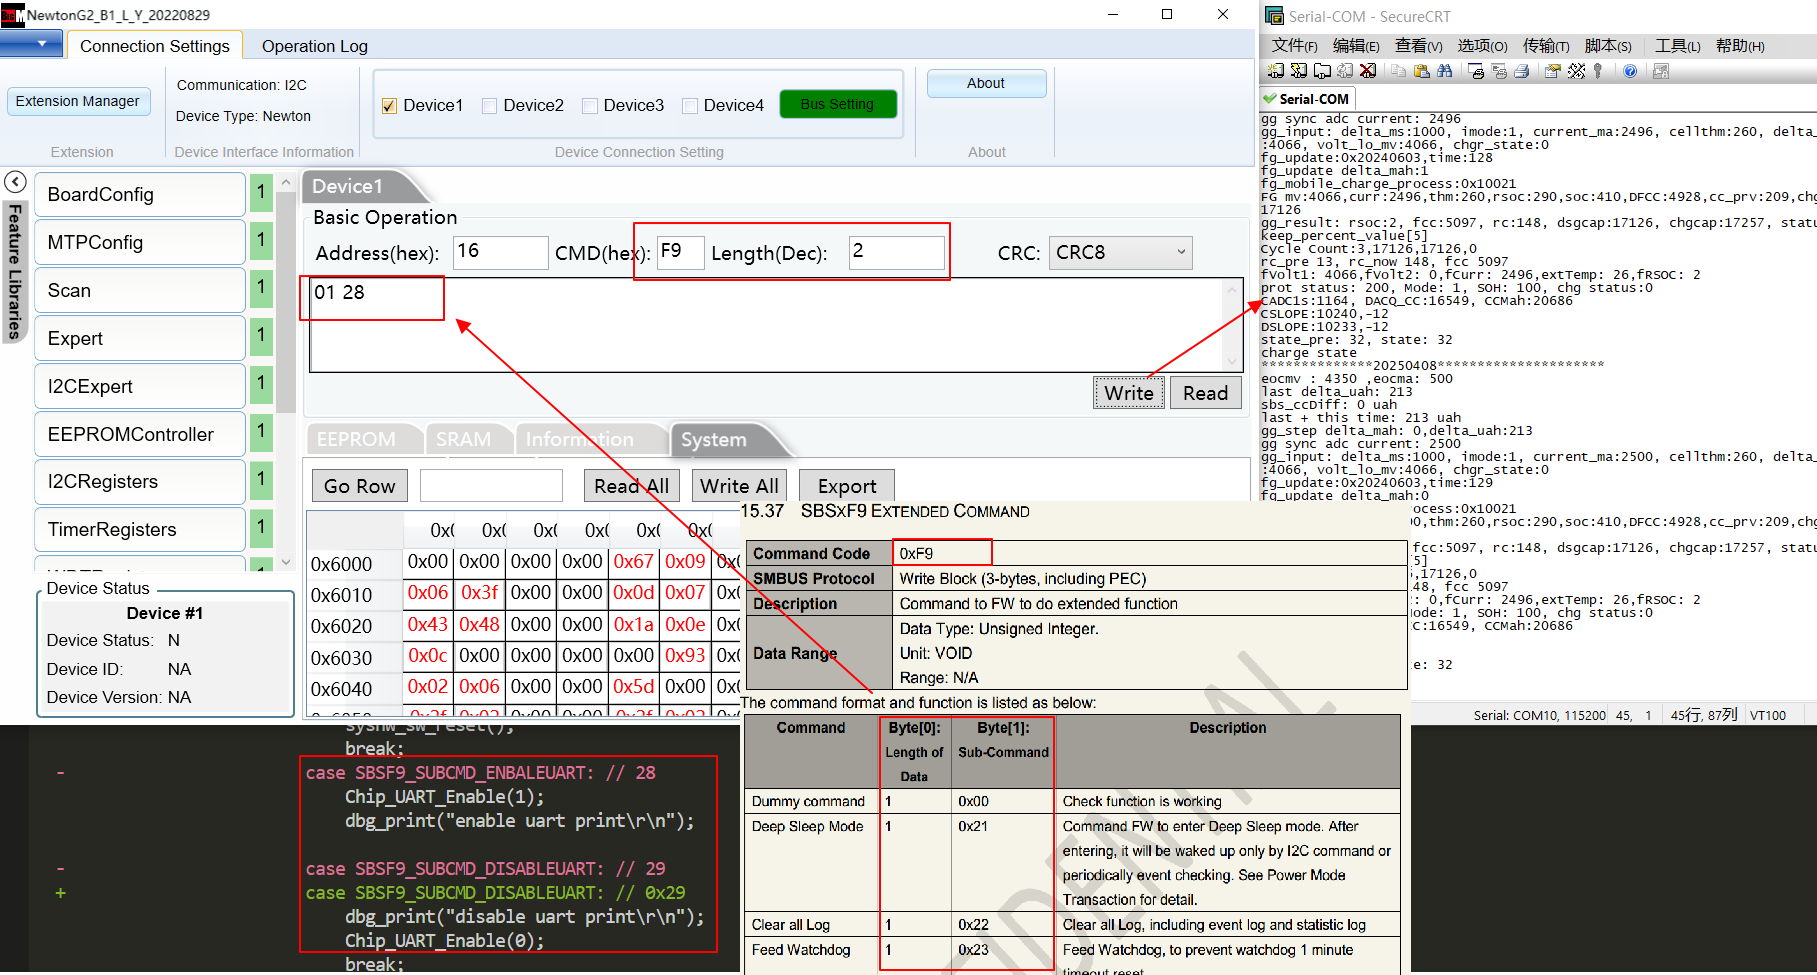Click Connect icon in SecureCRT toolbar
Image resolution: width=1817 pixels, height=975 pixels.
click(1276, 71)
